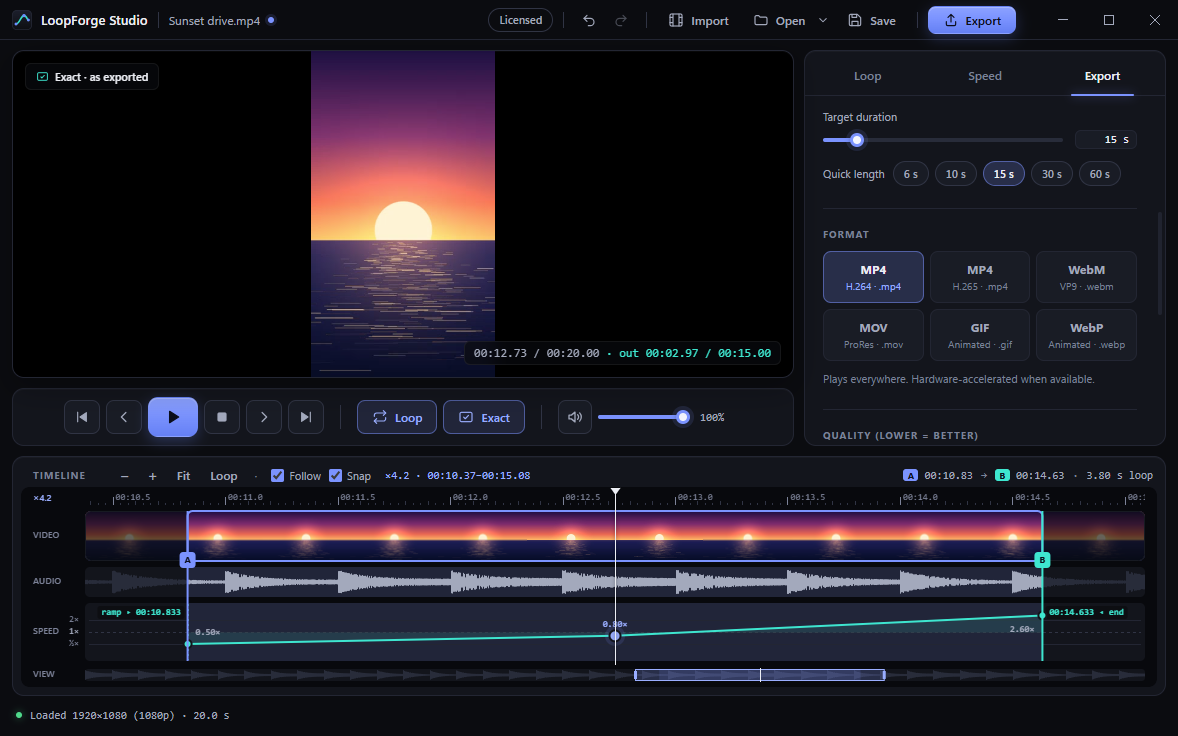Step forward one frame
The width and height of the screenshot is (1178, 736).
264,417
